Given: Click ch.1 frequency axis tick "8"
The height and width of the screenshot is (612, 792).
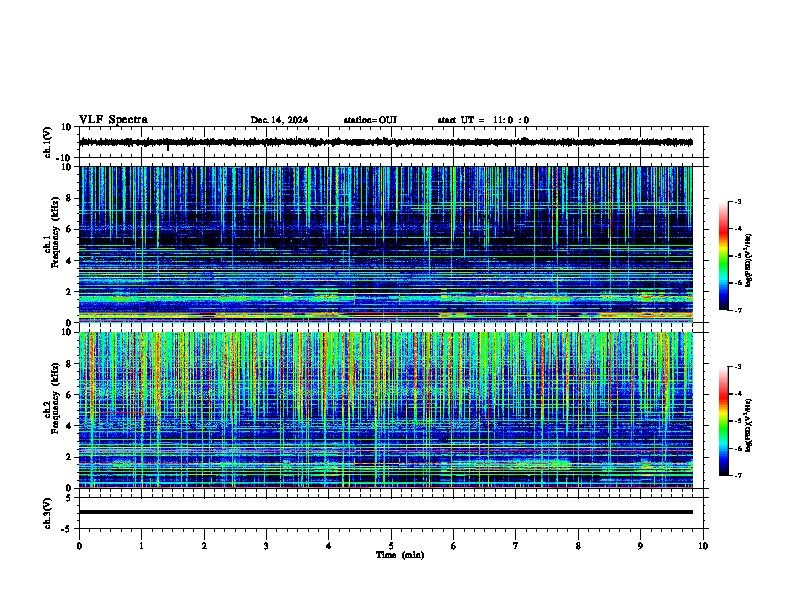Looking at the screenshot, I should coord(69,198).
